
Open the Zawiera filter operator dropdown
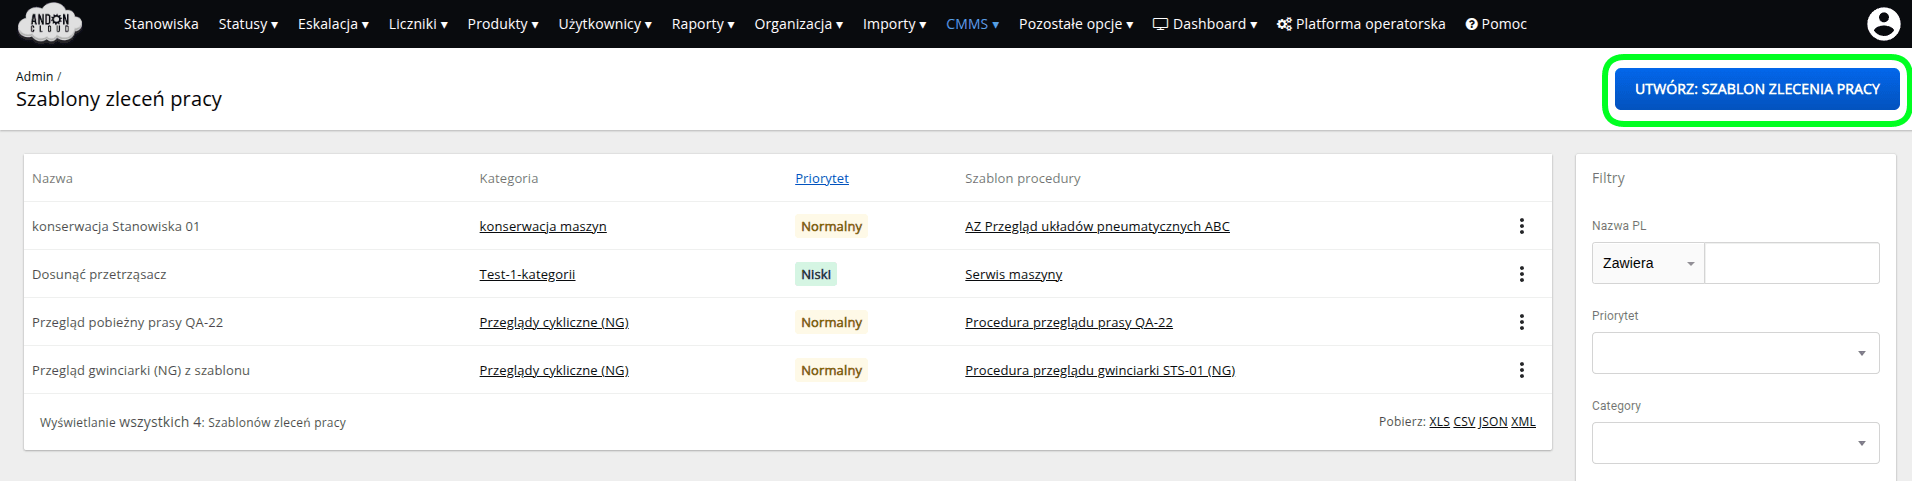(1648, 263)
